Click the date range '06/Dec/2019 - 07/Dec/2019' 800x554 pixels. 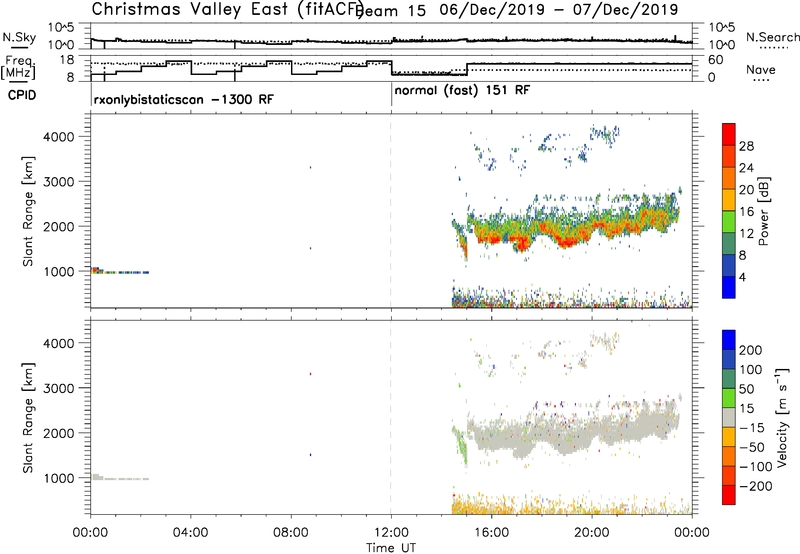point(559,9)
